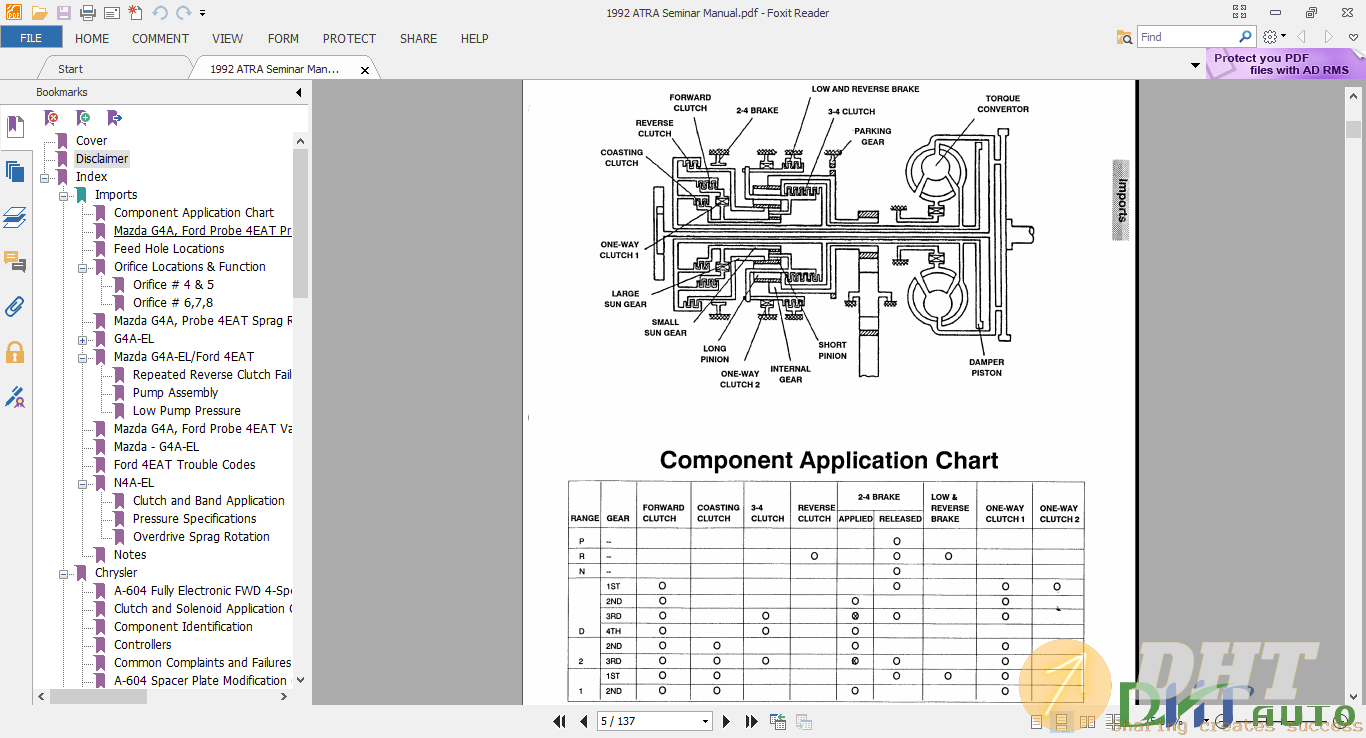Open the Bookmarks sidebar panel icon
Image resolution: width=1366 pixels, height=738 pixels.
[x=15, y=127]
